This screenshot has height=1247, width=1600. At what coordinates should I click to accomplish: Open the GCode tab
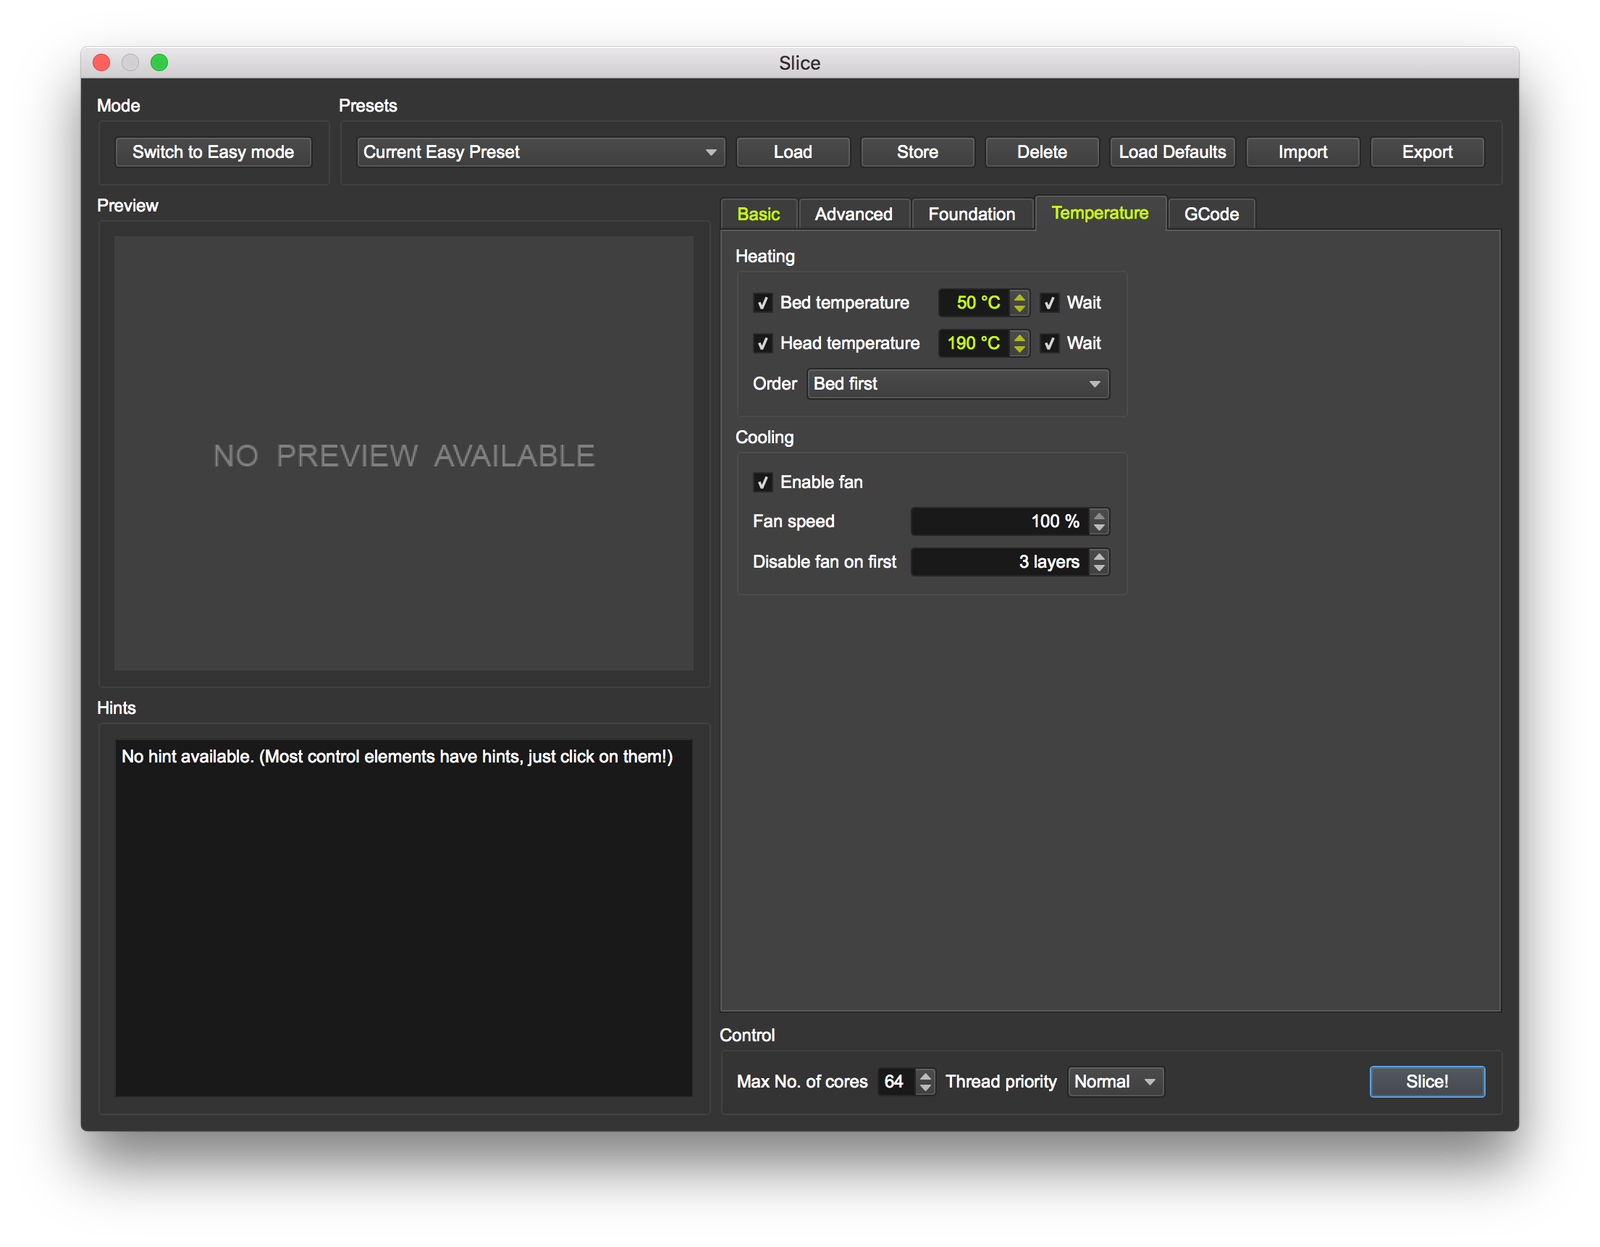point(1211,214)
